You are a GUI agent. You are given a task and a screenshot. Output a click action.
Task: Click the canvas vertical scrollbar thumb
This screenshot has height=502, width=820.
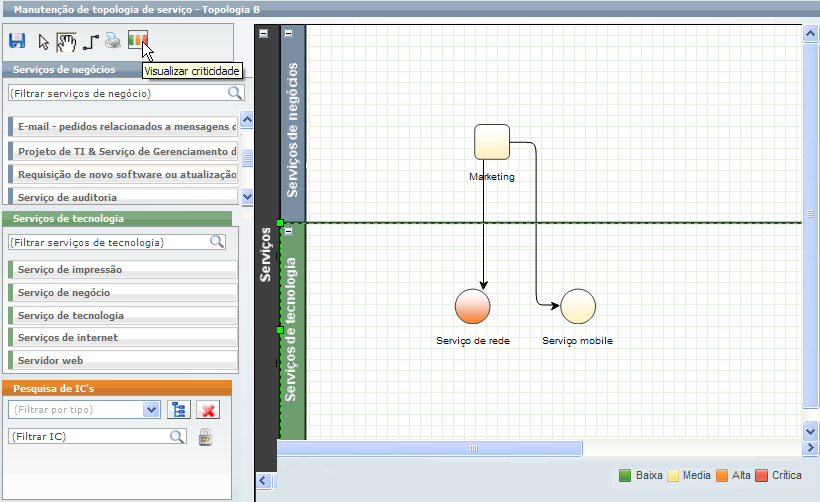811,225
